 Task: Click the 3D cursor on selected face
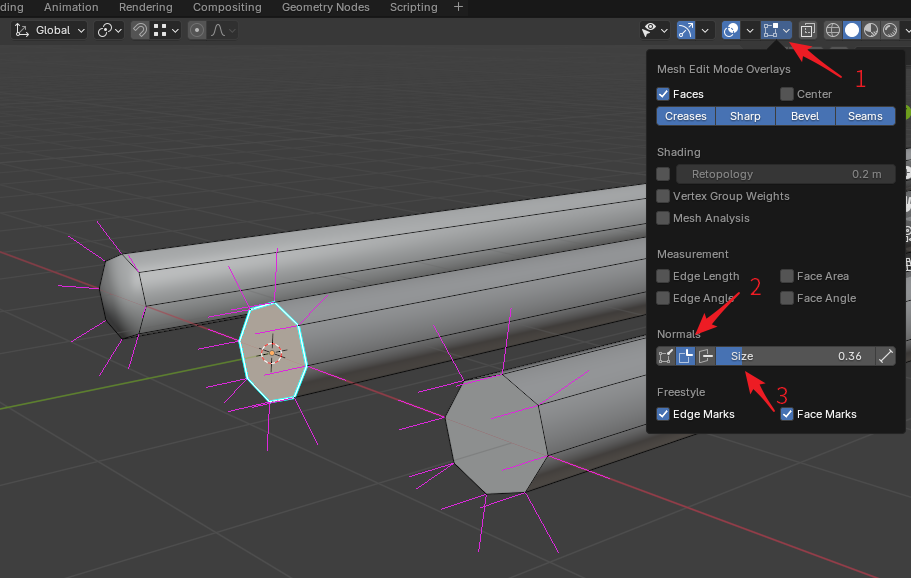[x=271, y=353]
